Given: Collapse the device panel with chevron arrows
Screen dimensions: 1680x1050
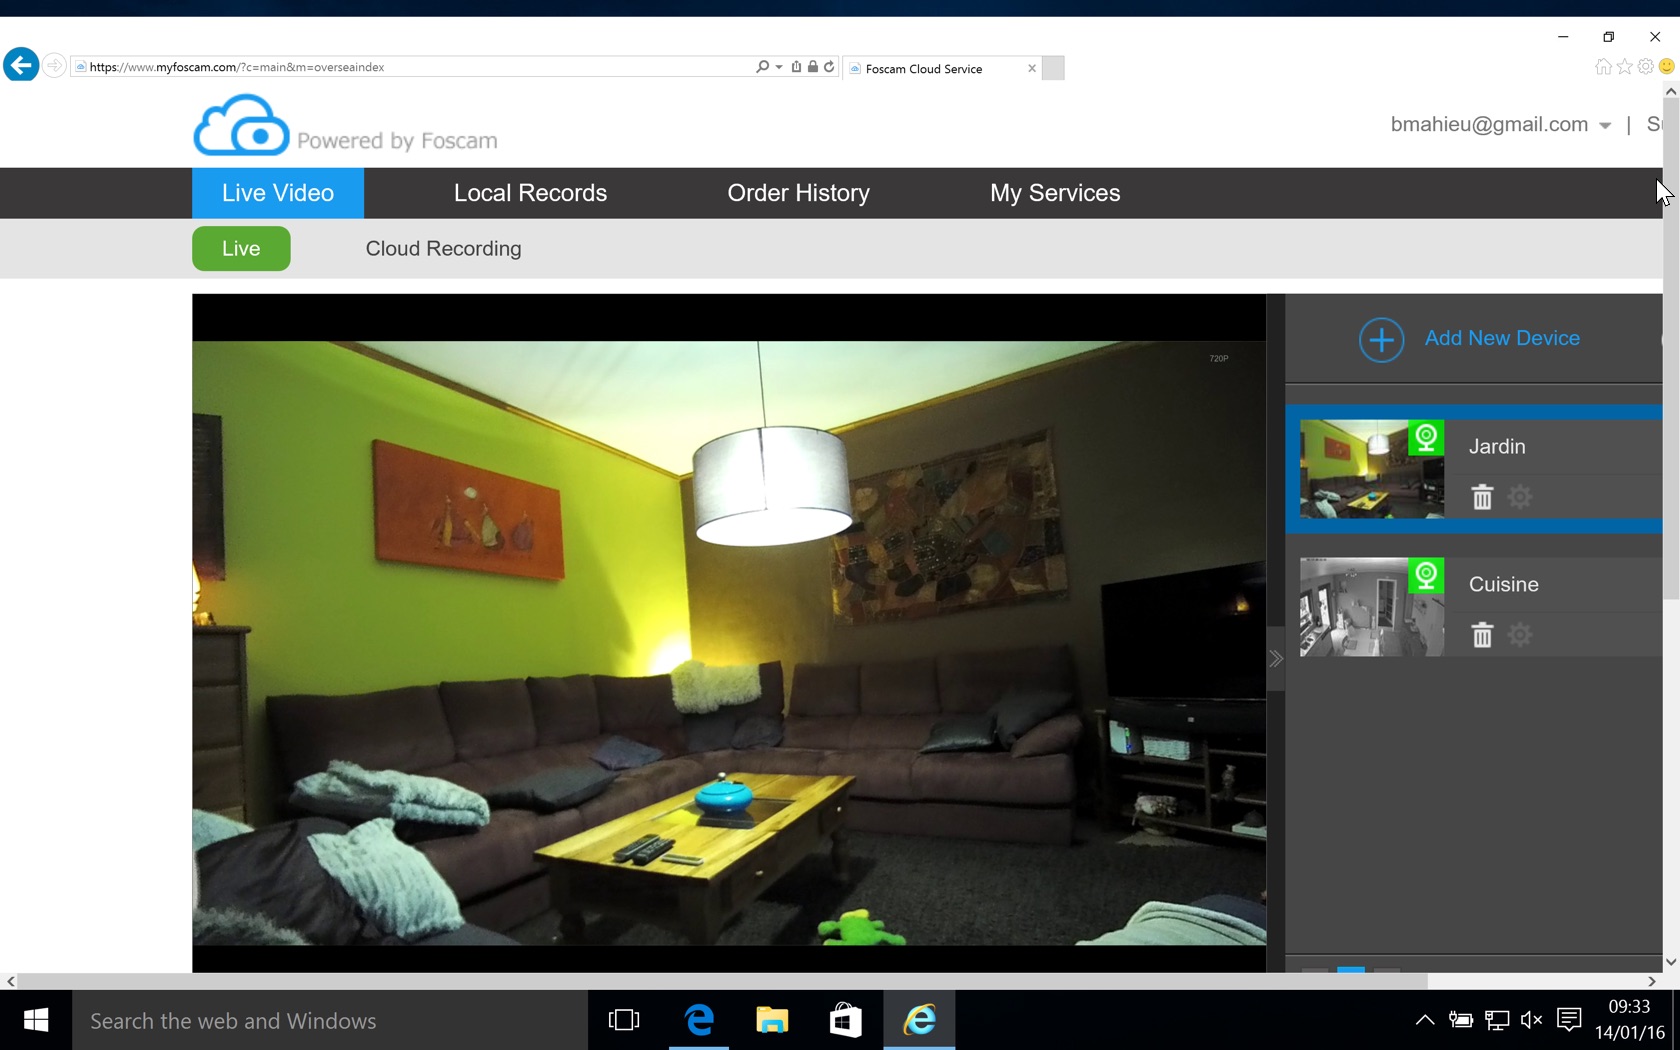Looking at the screenshot, I should pos(1276,659).
